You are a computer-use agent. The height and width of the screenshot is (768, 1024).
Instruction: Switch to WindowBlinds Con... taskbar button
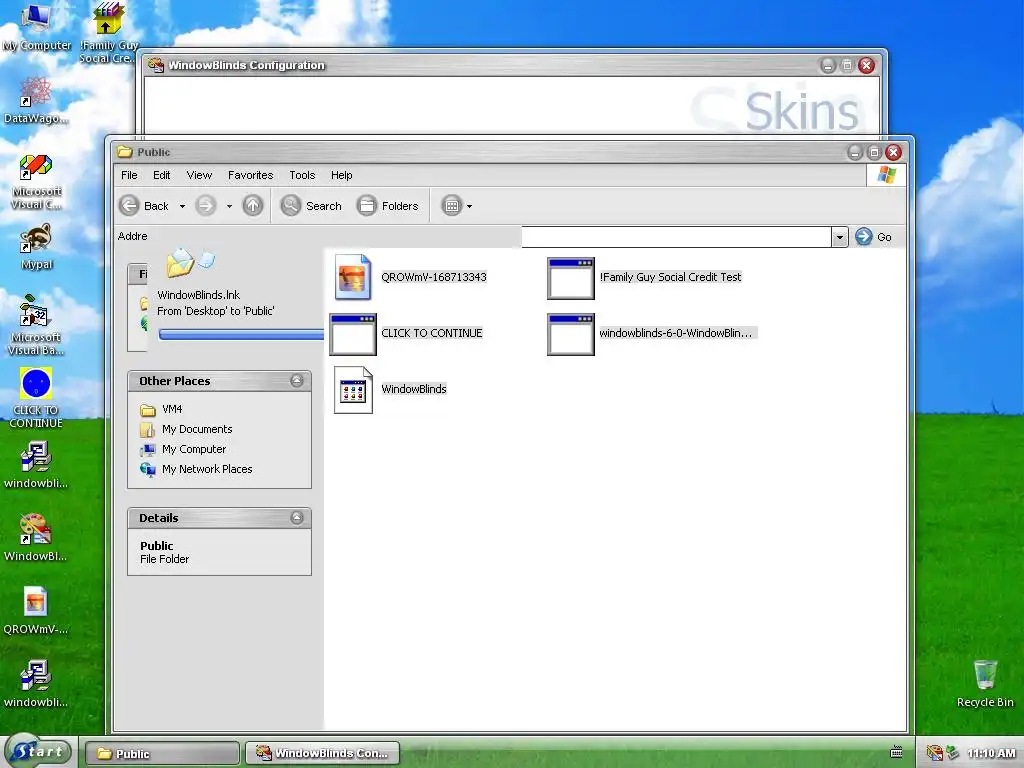(x=323, y=753)
